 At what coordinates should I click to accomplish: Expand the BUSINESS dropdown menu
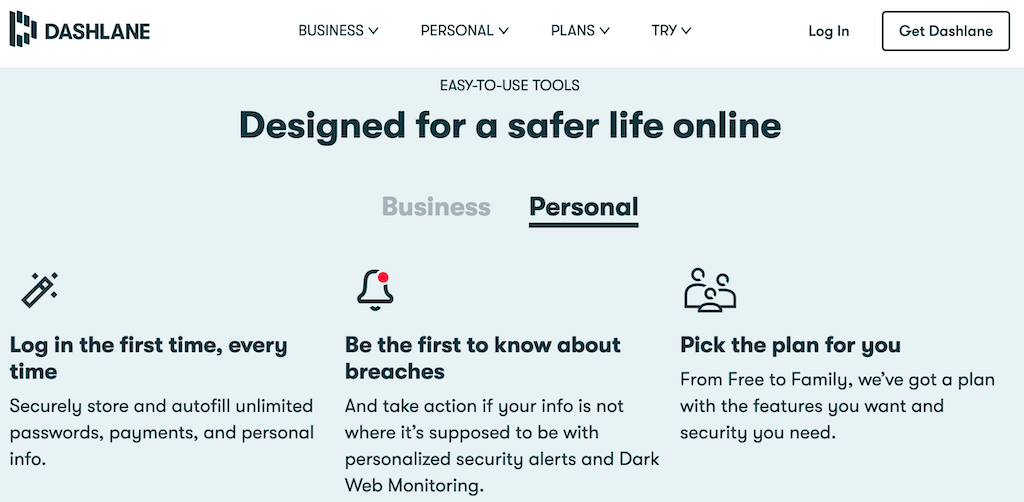338,30
